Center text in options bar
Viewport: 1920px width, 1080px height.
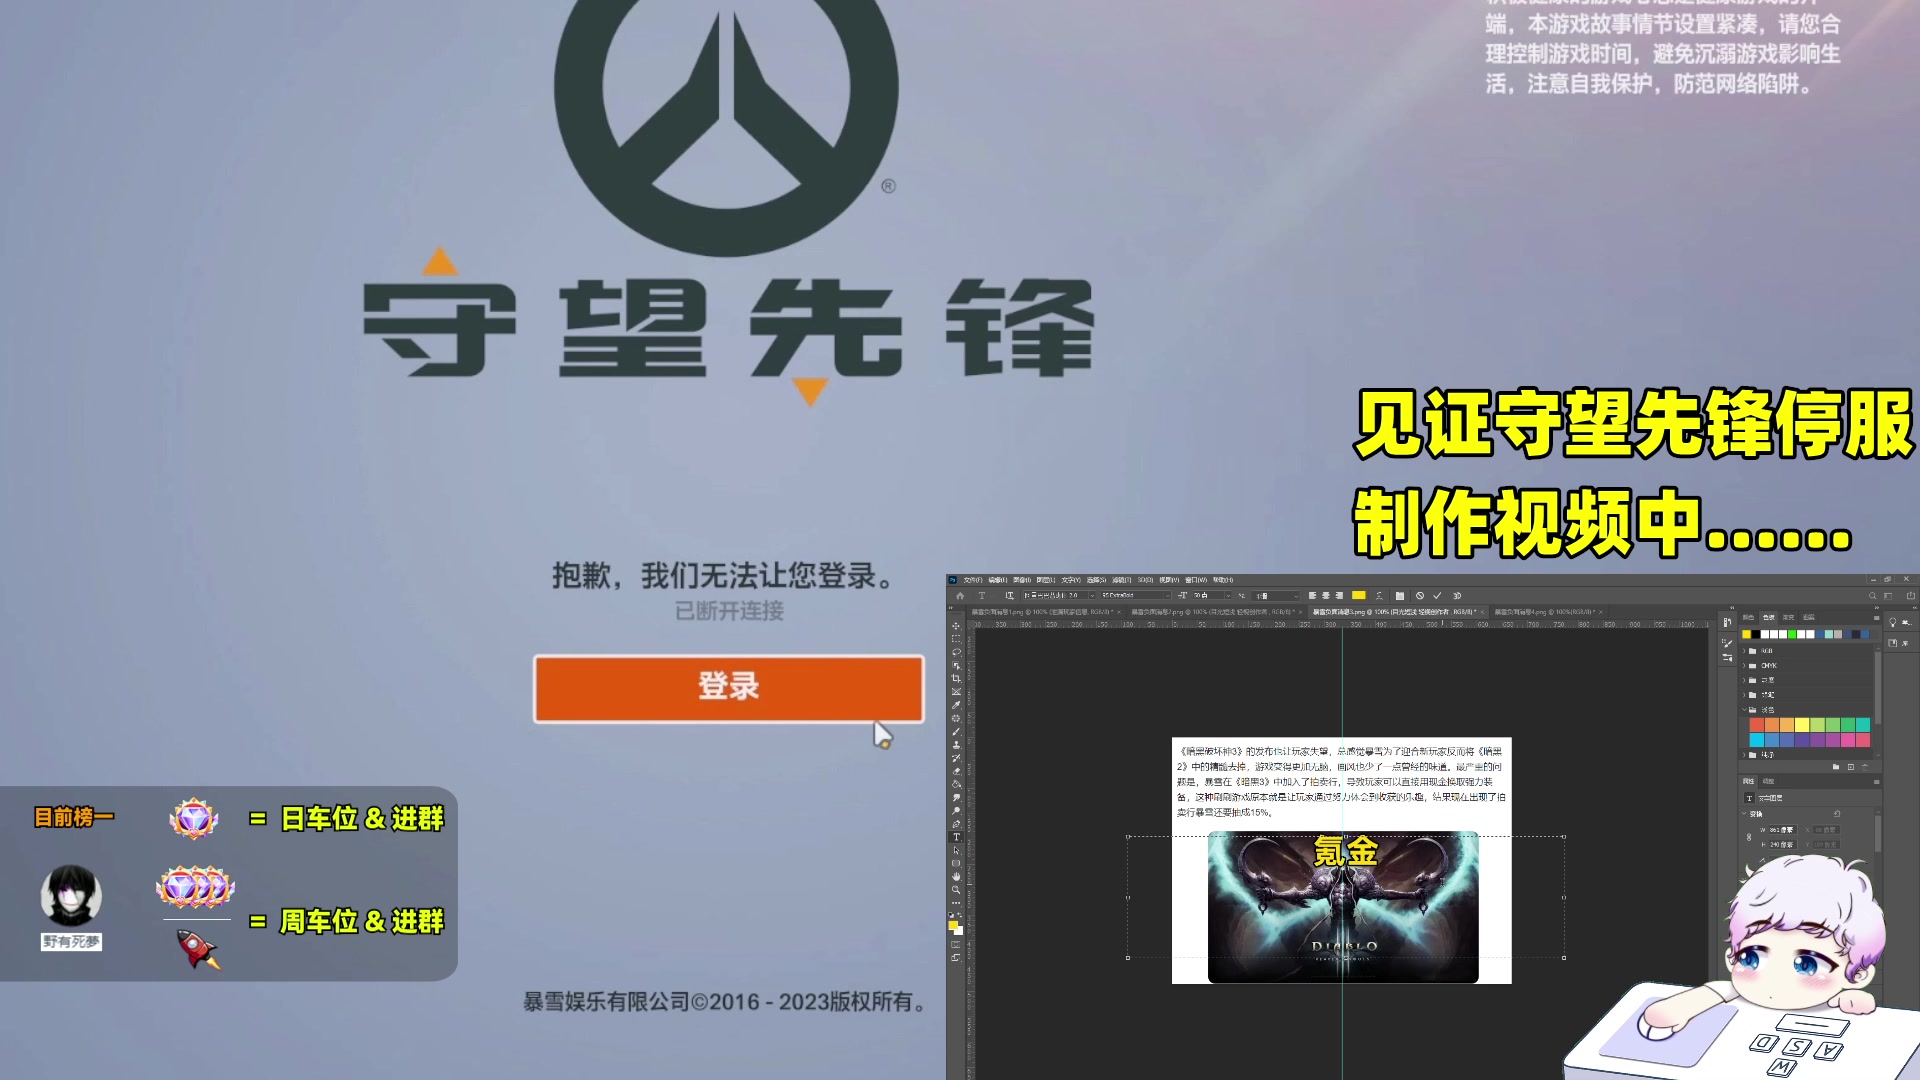pyautogui.click(x=1326, y=596)
